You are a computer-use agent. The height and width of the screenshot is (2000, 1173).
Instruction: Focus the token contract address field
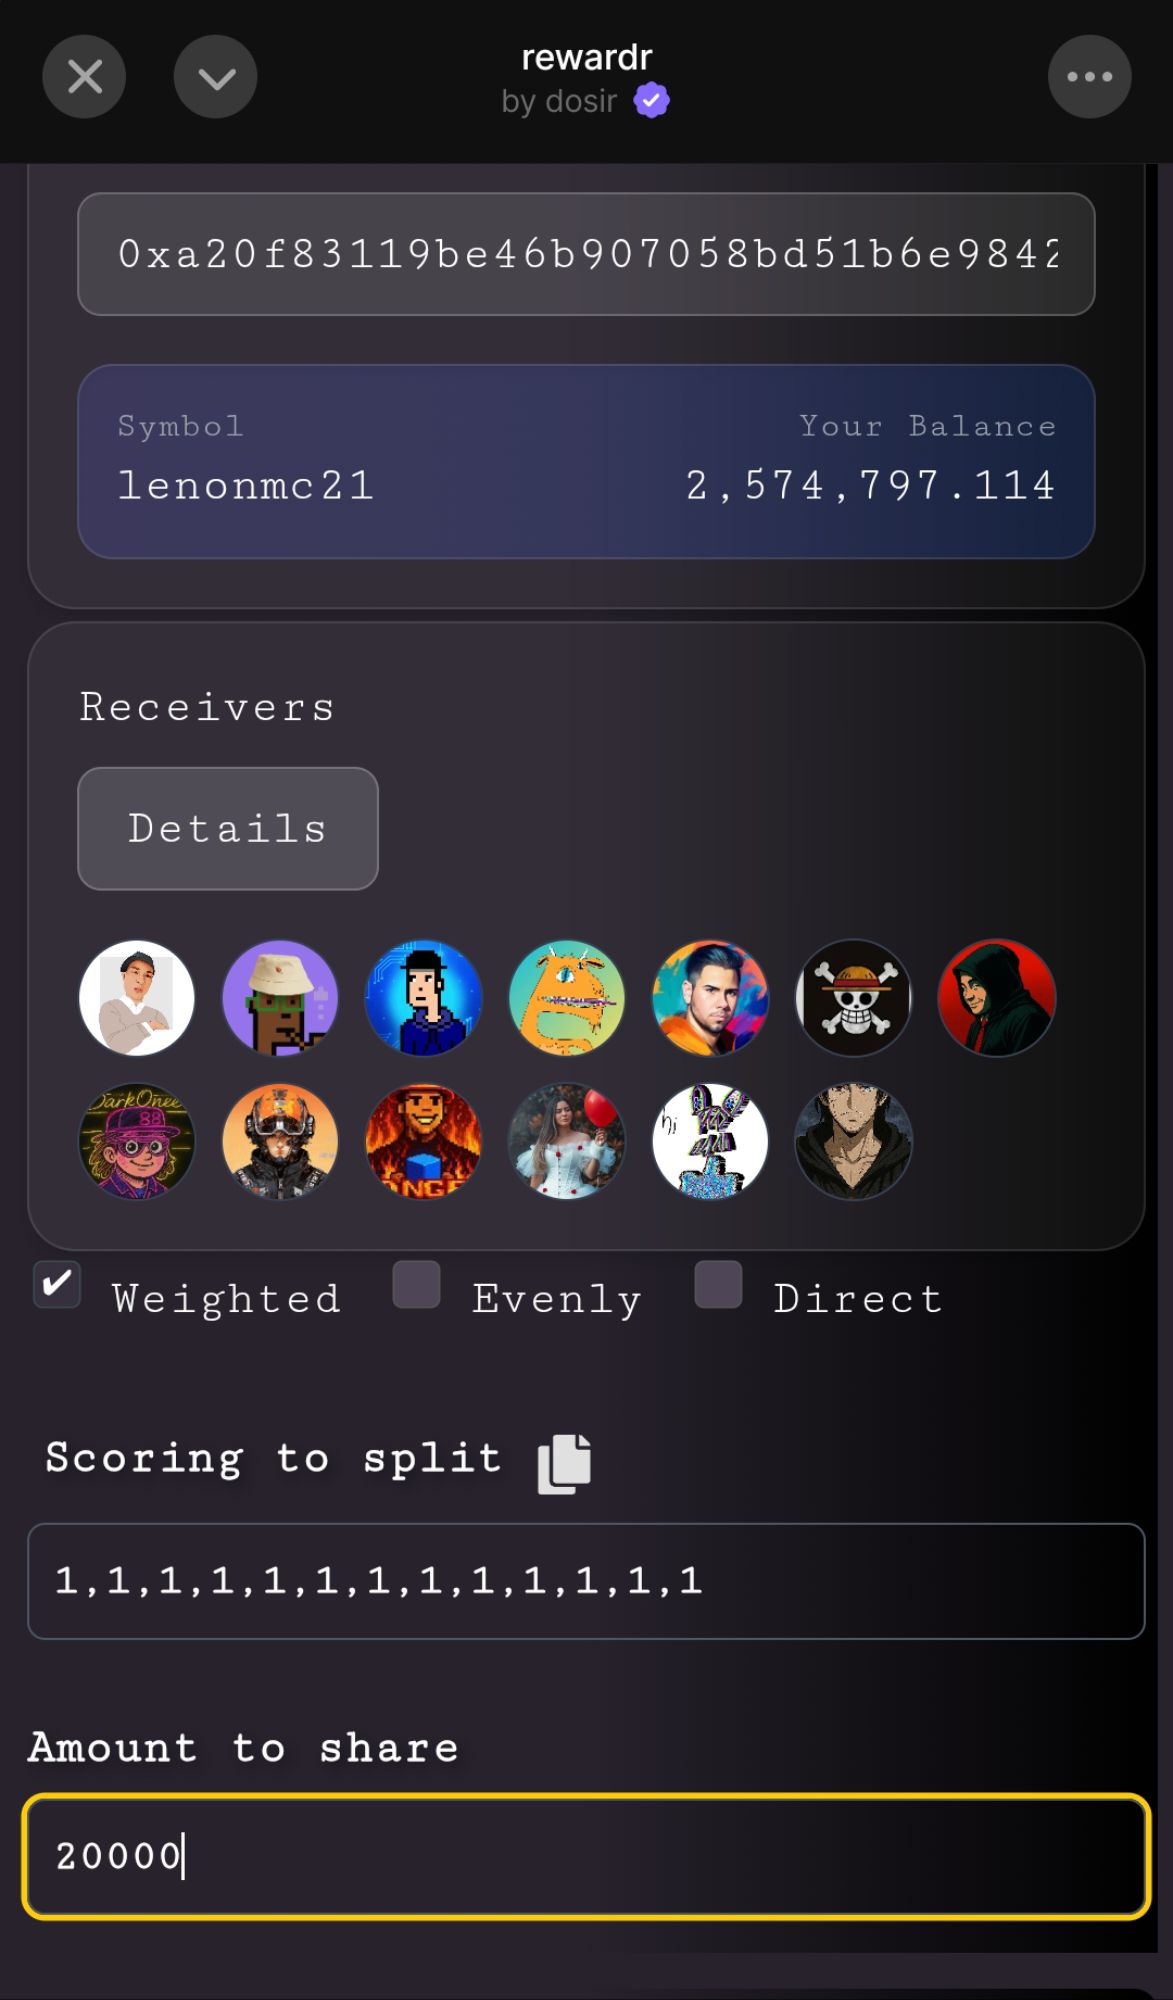click(x=586, y=254)
